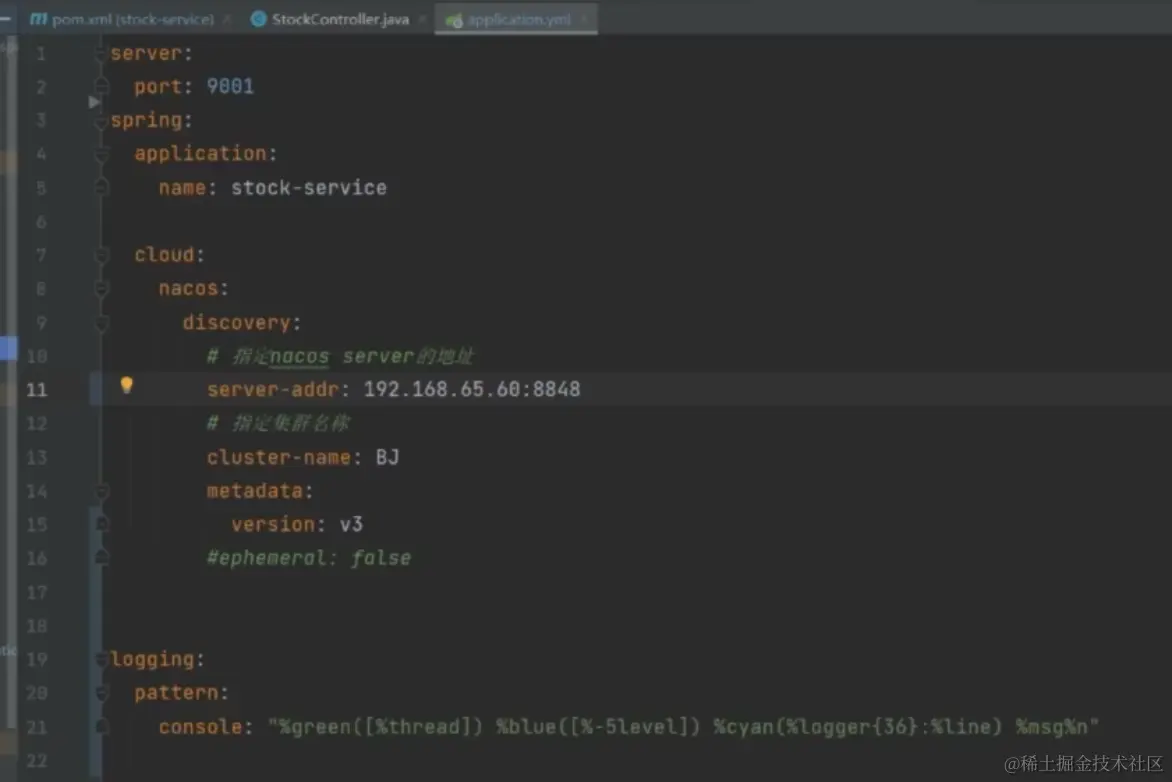1172x782 pixels.
Task: Click the #ephemeral: false comment
Action: click(309, 558)
